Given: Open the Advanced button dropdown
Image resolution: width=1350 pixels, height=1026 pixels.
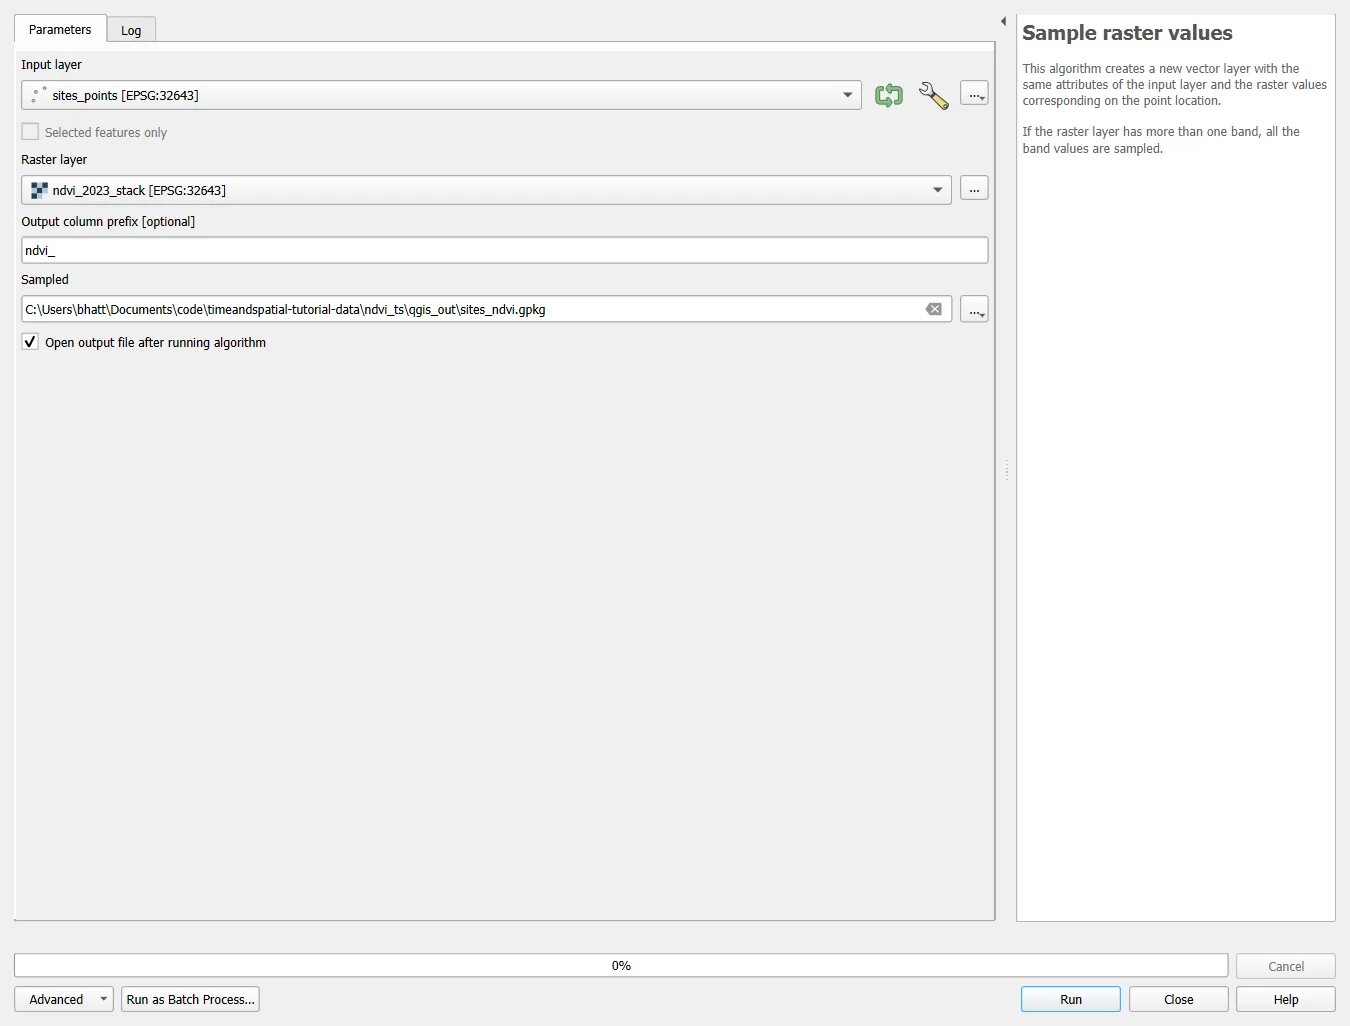Looking at the screenshot, I should (64, 999).
